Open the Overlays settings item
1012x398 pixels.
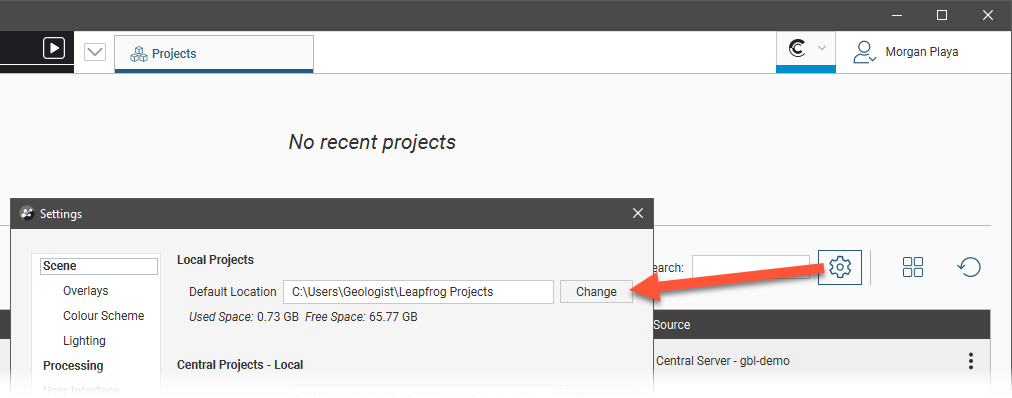click(86, 291)
